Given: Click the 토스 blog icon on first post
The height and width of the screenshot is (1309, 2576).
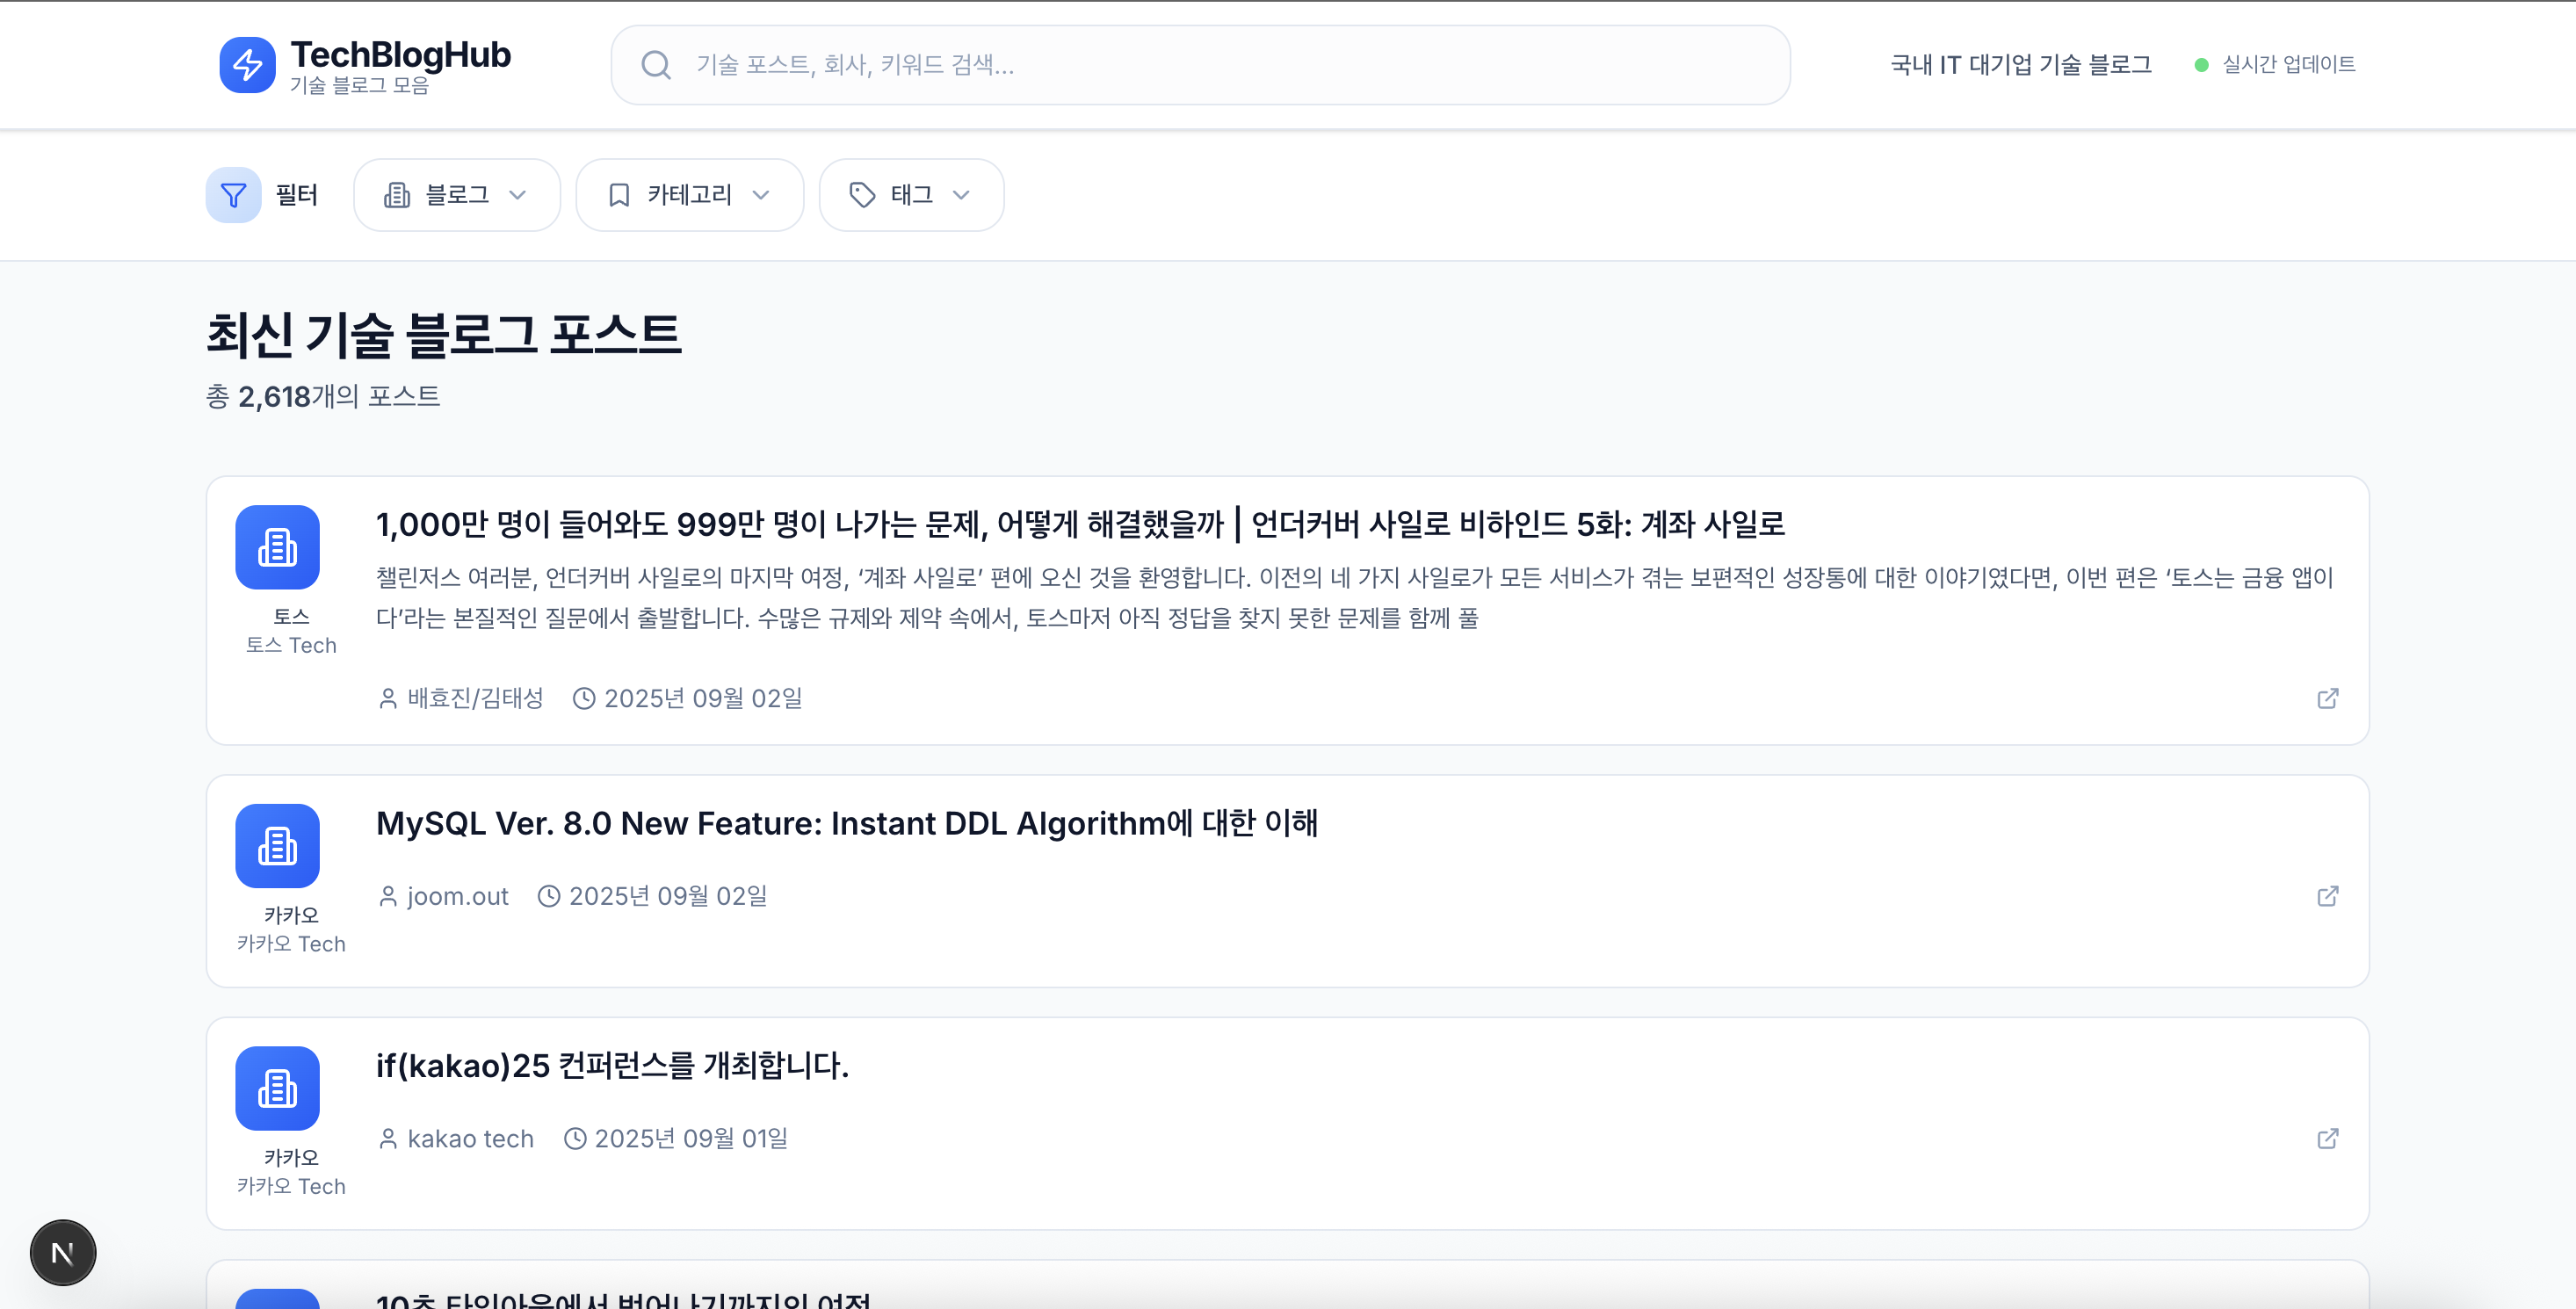Looking at the screenshot, I should 277,547.
